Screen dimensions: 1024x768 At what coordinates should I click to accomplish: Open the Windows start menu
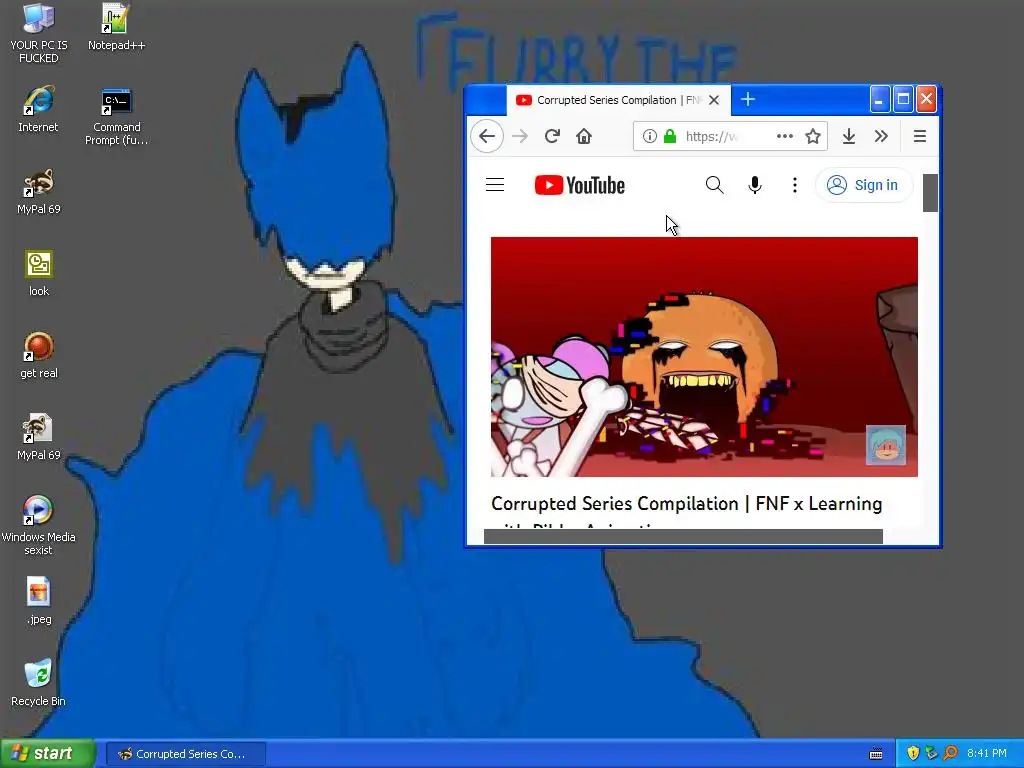(x=47, y=754)
